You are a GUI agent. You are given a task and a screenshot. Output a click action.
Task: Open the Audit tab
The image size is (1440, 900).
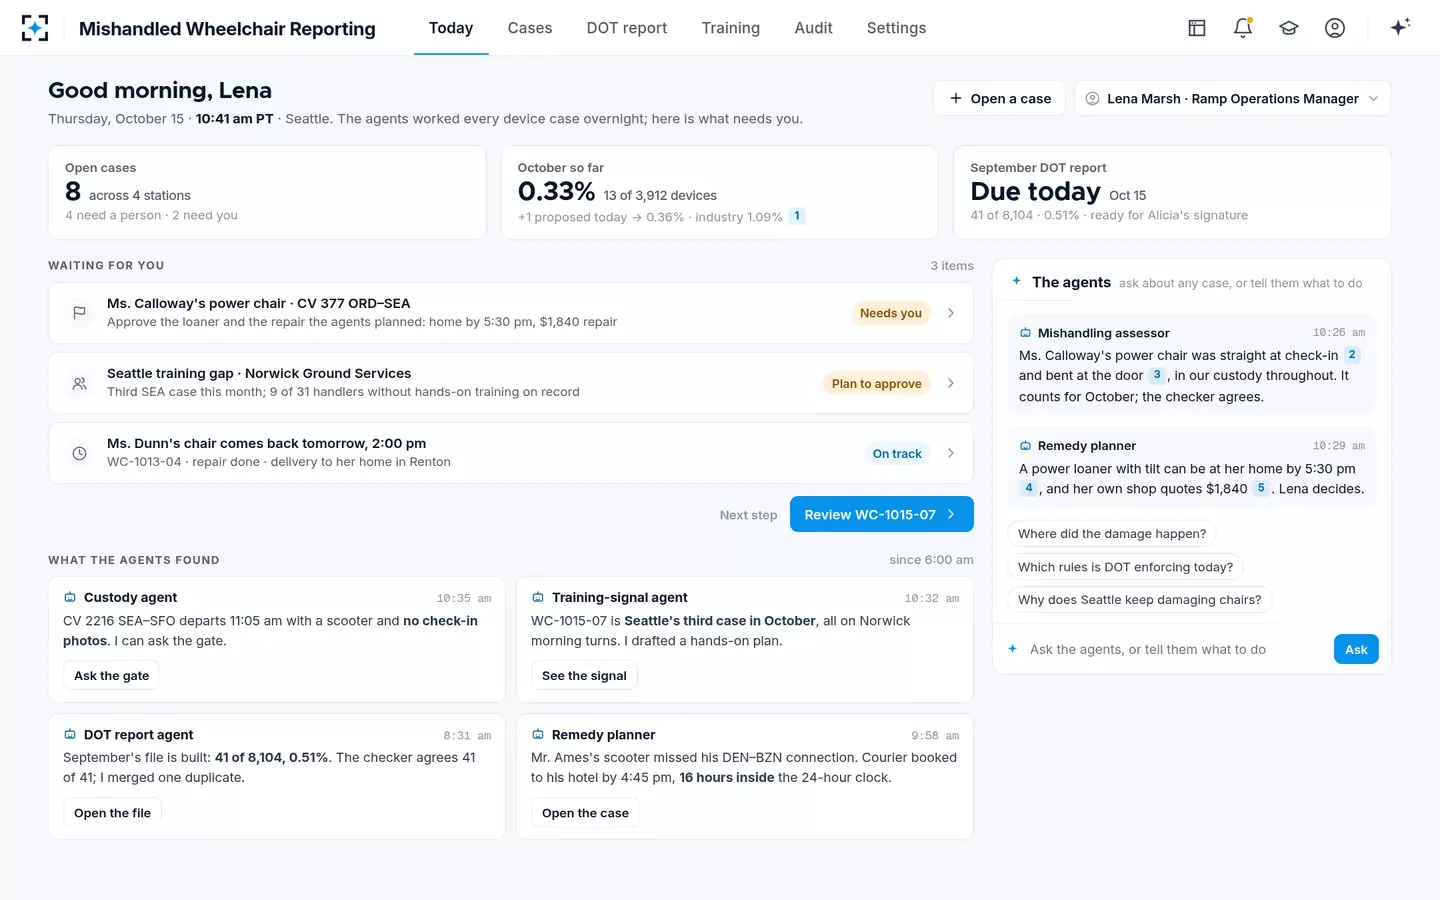(x=813, y=28)
